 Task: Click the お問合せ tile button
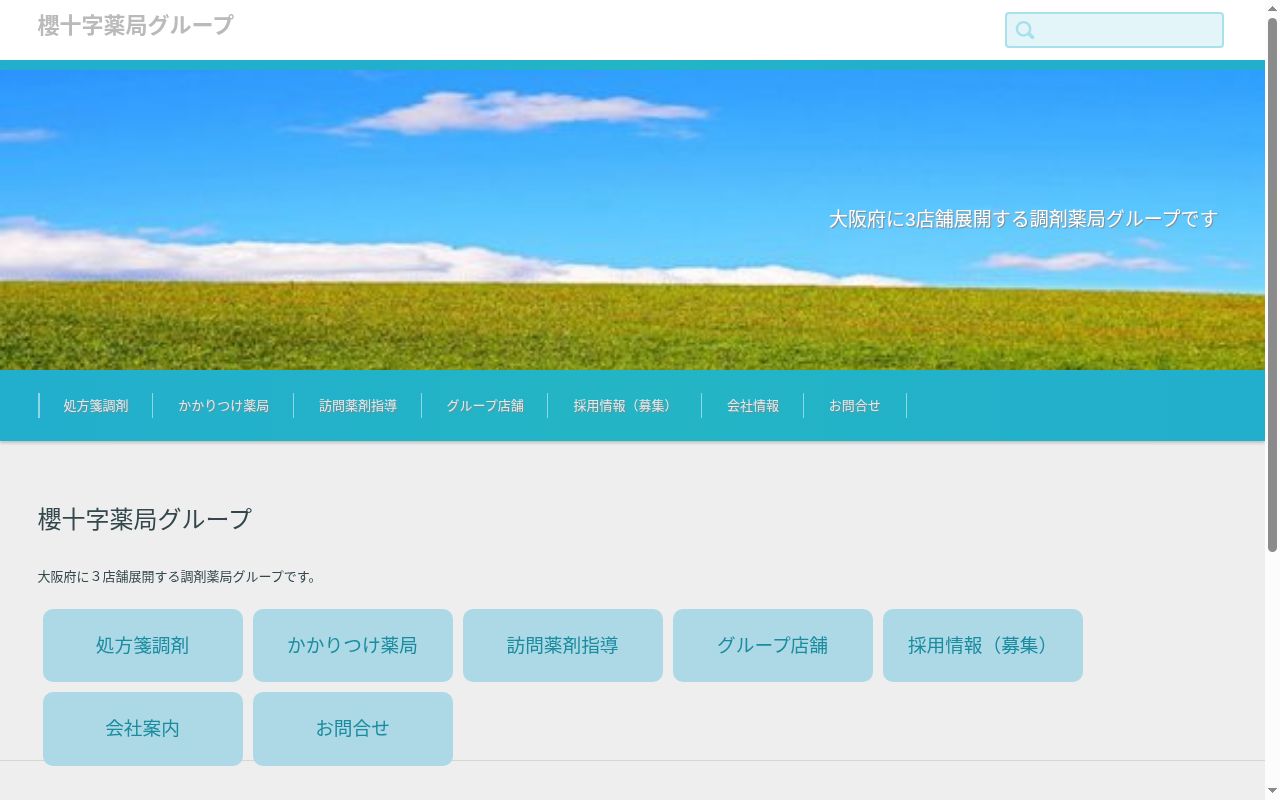click(x=353, y=729)
